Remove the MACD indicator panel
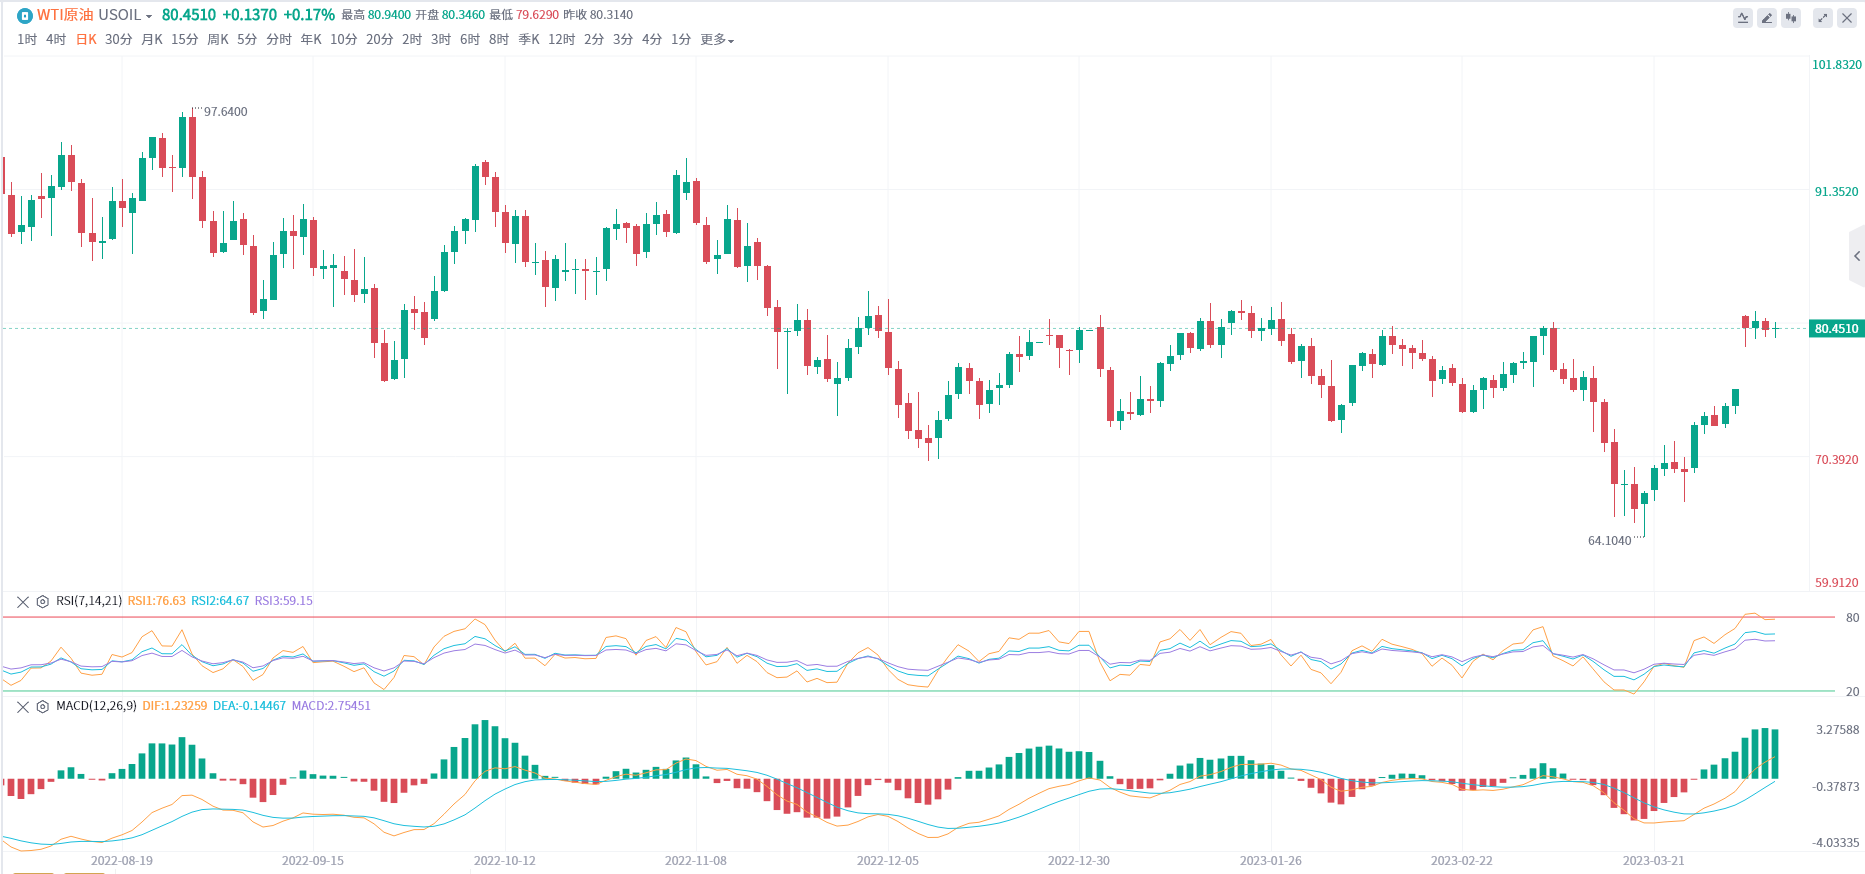The height and width of the screenshot is (874, 1865). coord(23,706)
